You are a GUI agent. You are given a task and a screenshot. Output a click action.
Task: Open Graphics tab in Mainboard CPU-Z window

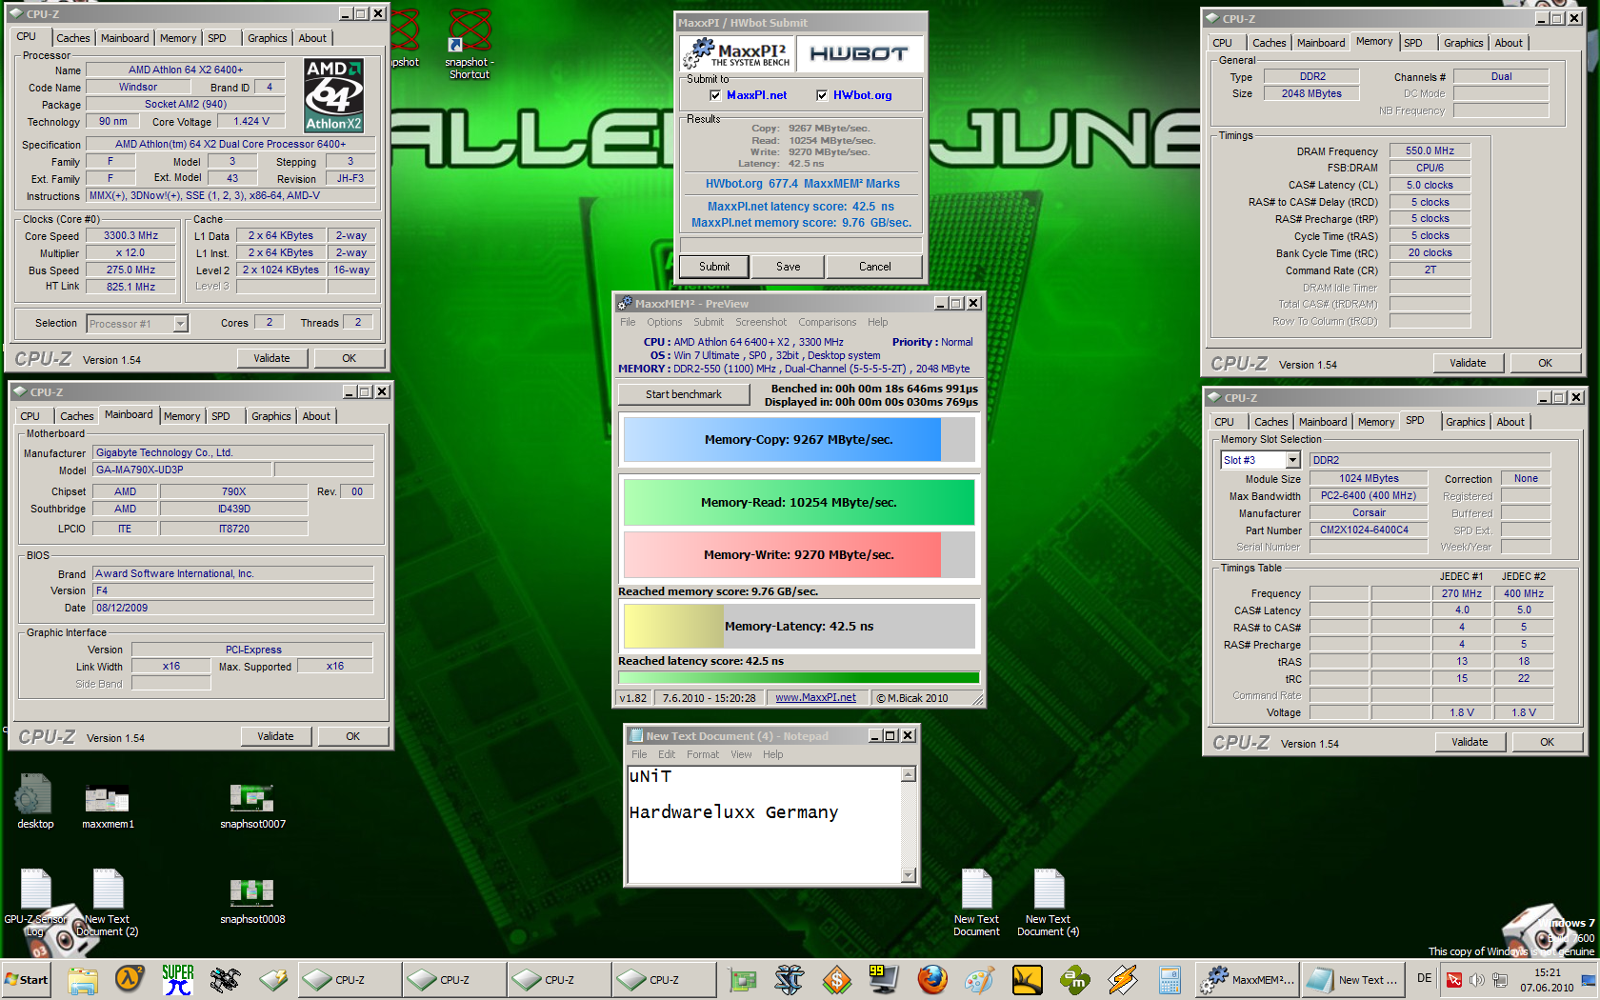coord(271,416)
